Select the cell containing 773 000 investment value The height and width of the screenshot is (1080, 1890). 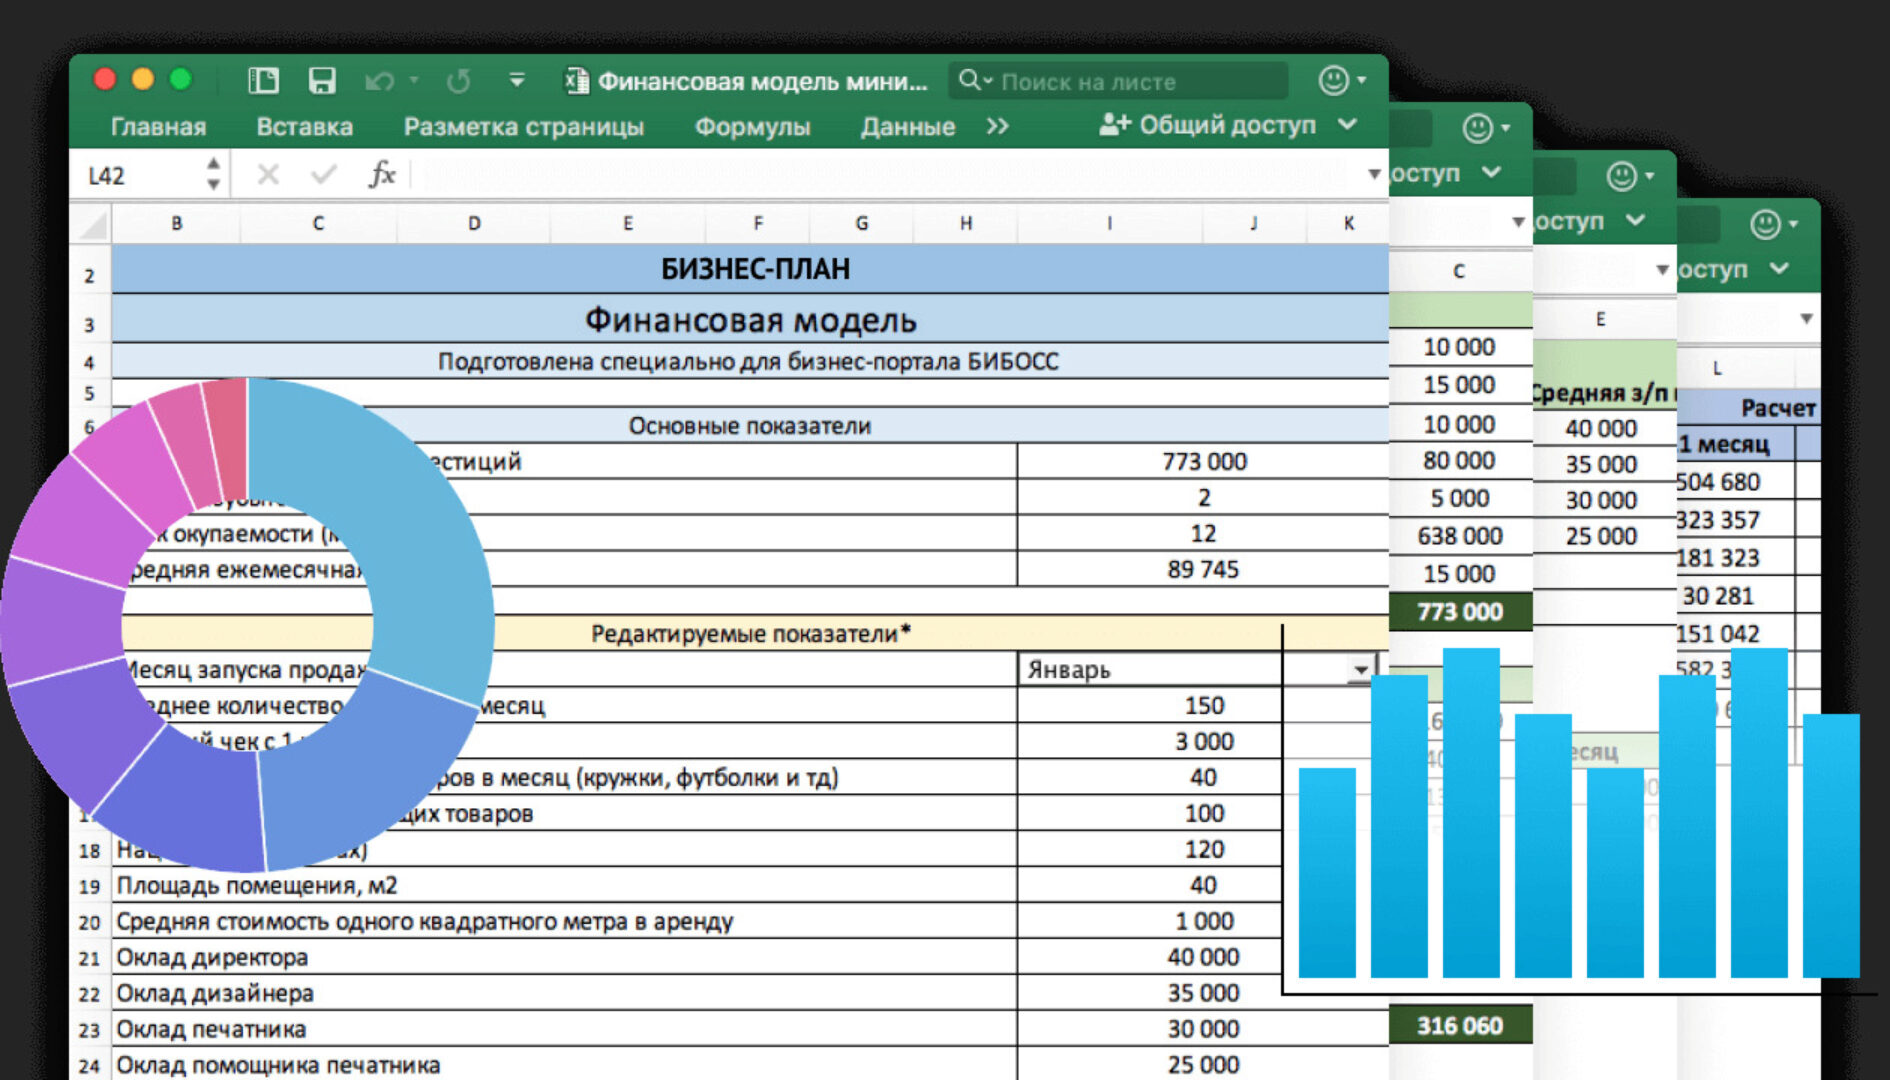[1203, 461]
